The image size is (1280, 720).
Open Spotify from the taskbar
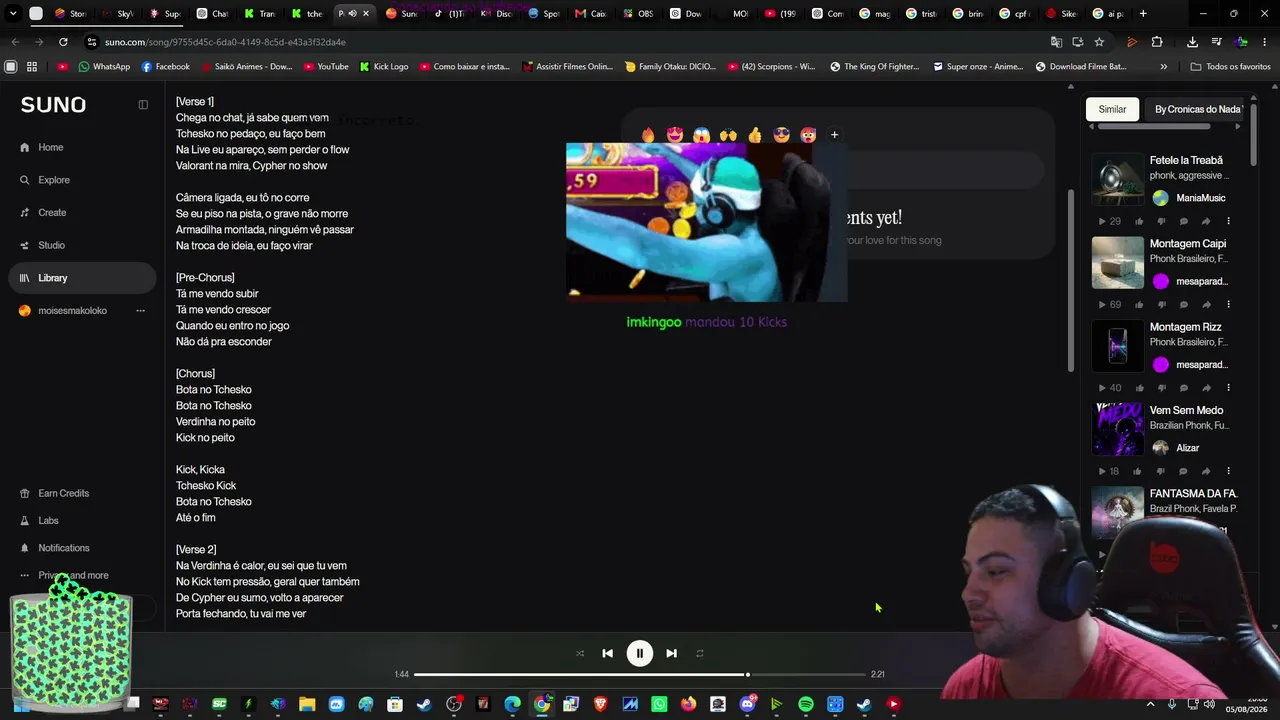(x=806, y=705)
